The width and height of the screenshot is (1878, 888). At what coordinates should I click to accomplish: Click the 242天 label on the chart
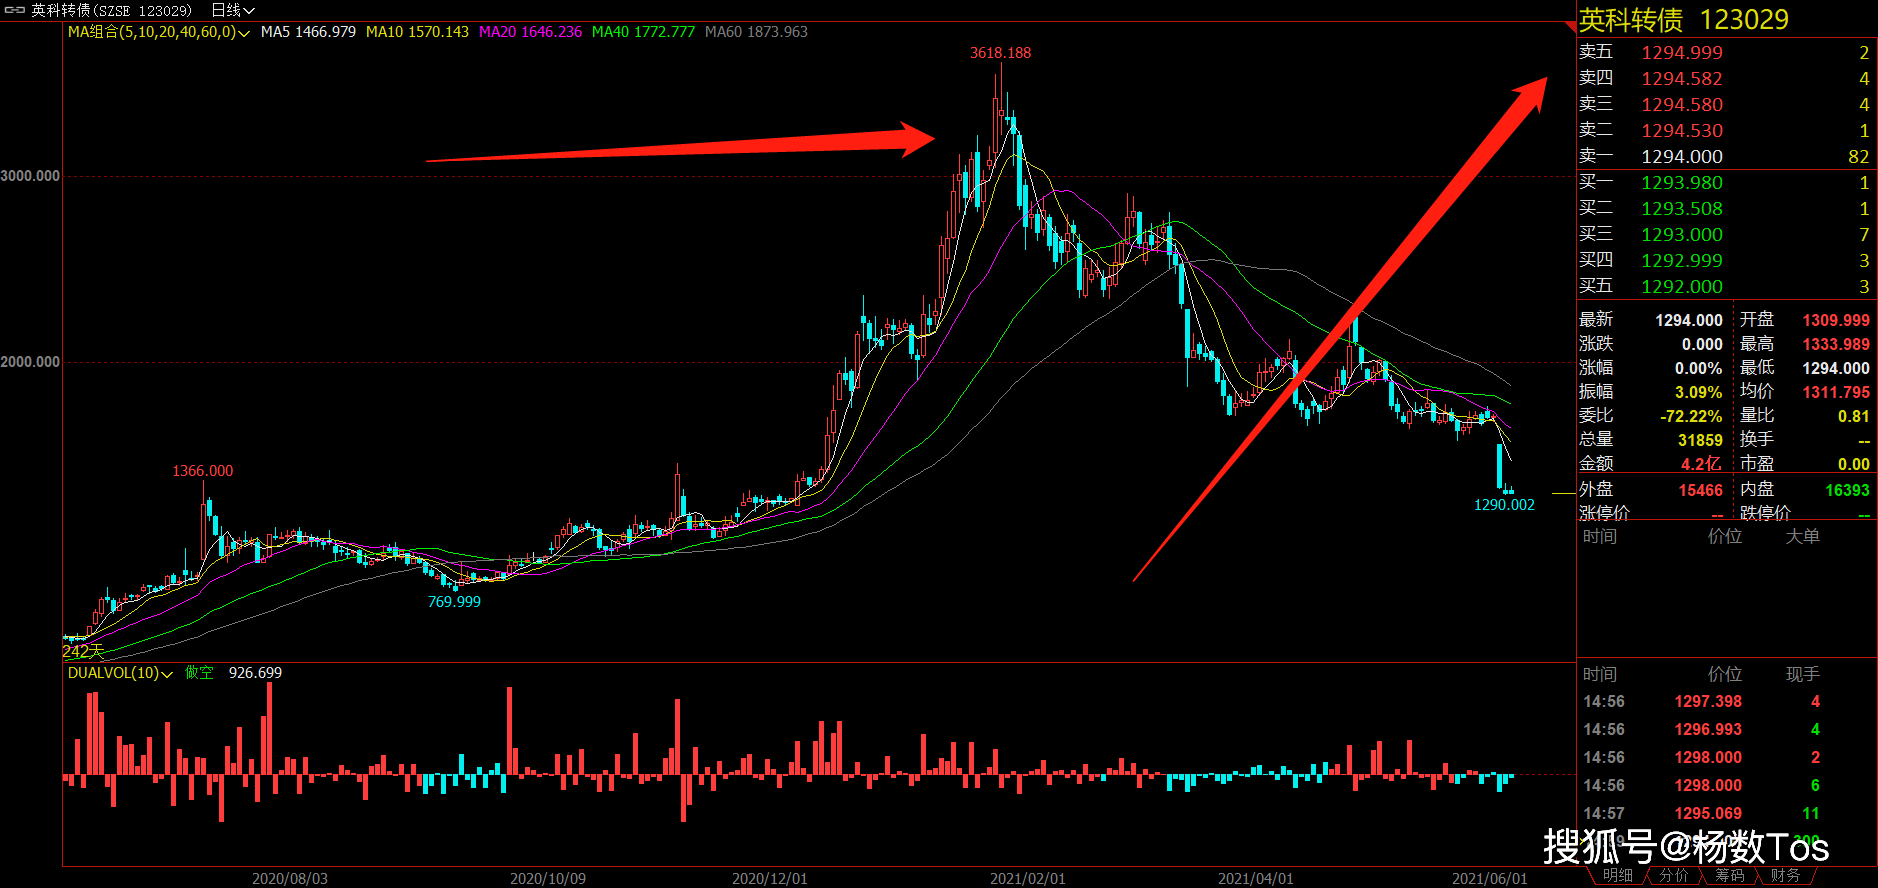[83, 651]
